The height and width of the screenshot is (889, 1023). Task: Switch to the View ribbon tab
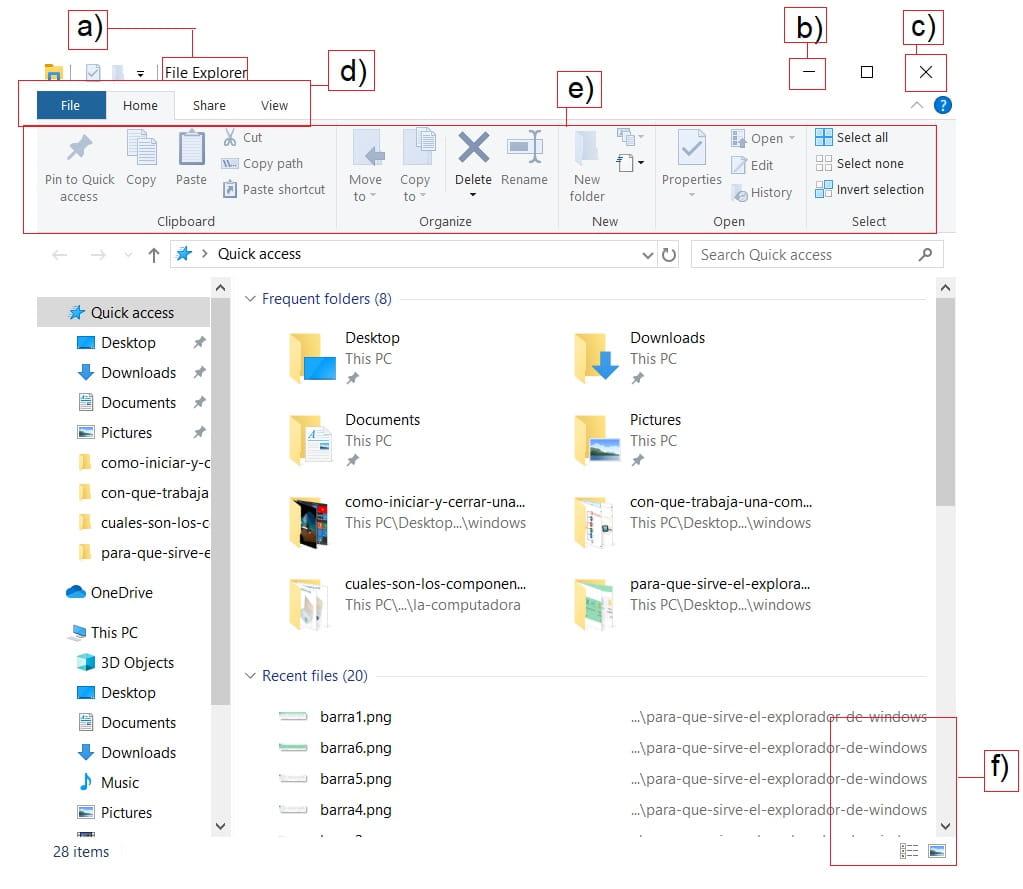(x=274, y=105)
